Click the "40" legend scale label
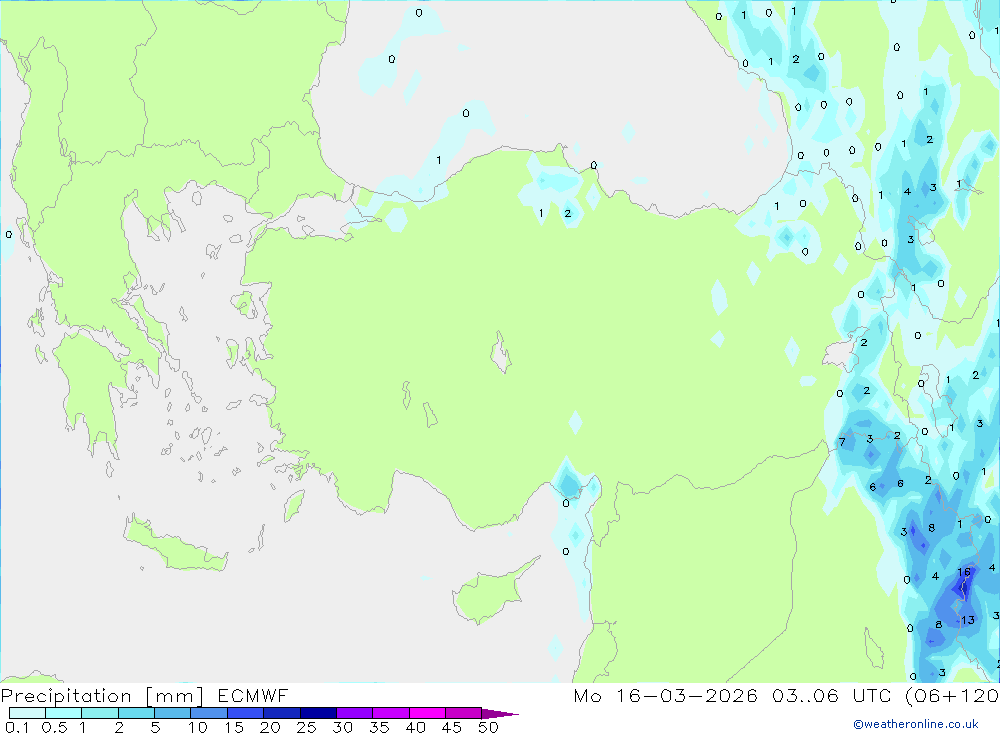This screenshot has height=733, width=1000. click(x=416, y=727)
